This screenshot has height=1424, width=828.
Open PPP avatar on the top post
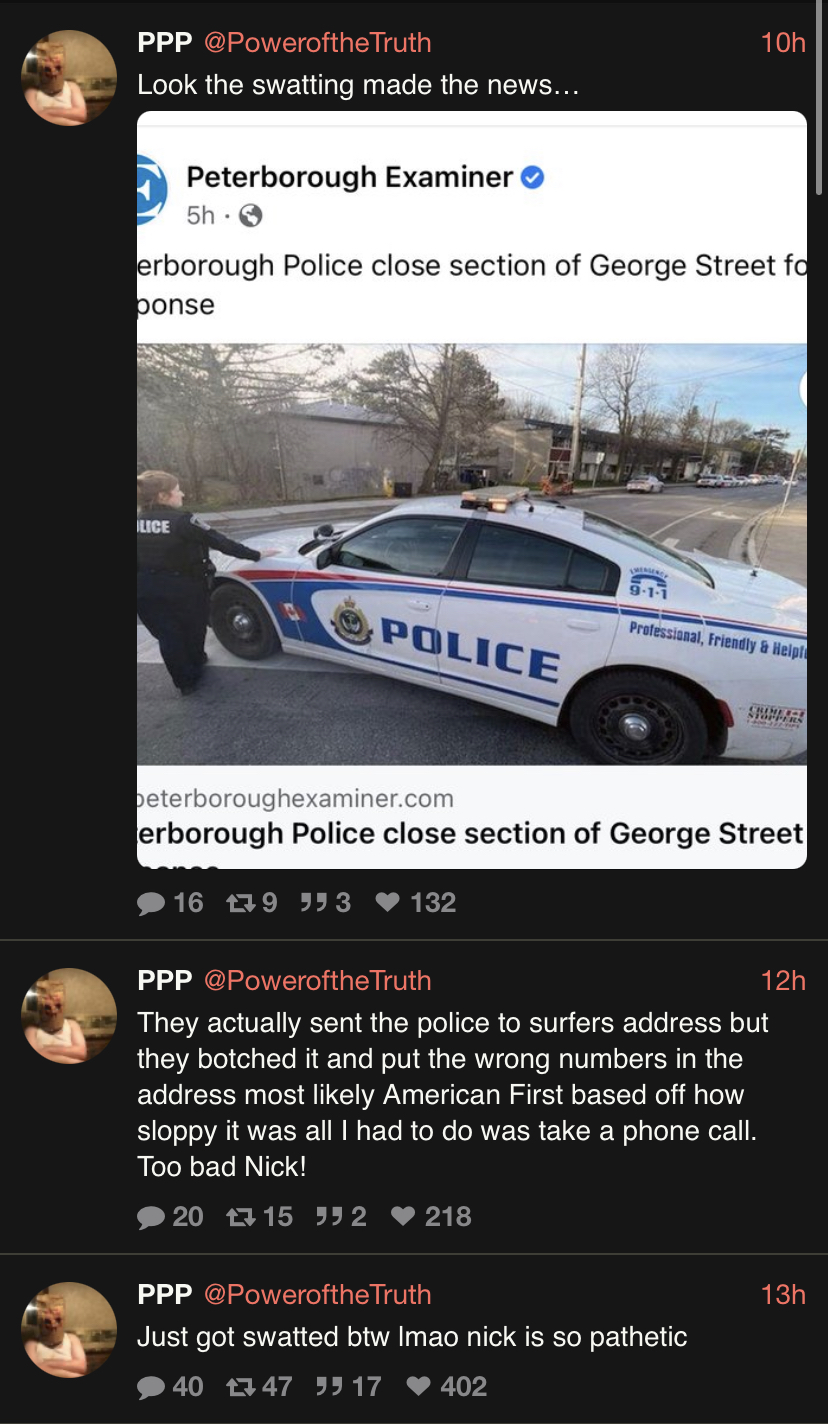coord(69,78)
